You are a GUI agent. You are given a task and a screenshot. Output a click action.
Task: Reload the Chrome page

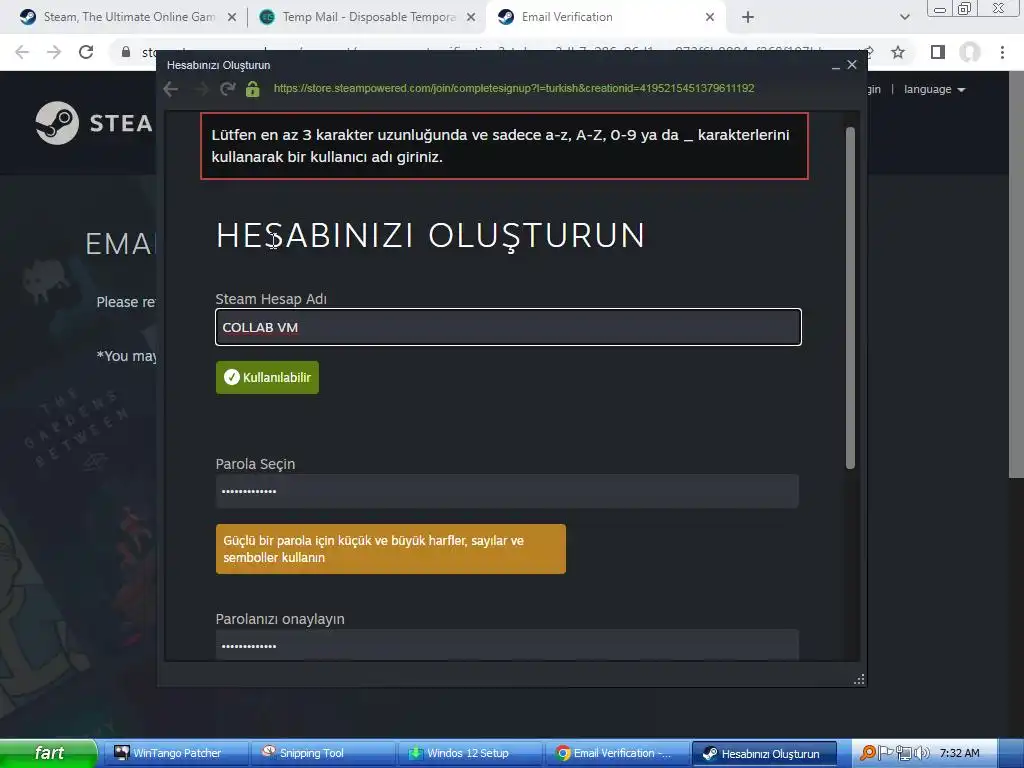86,52
